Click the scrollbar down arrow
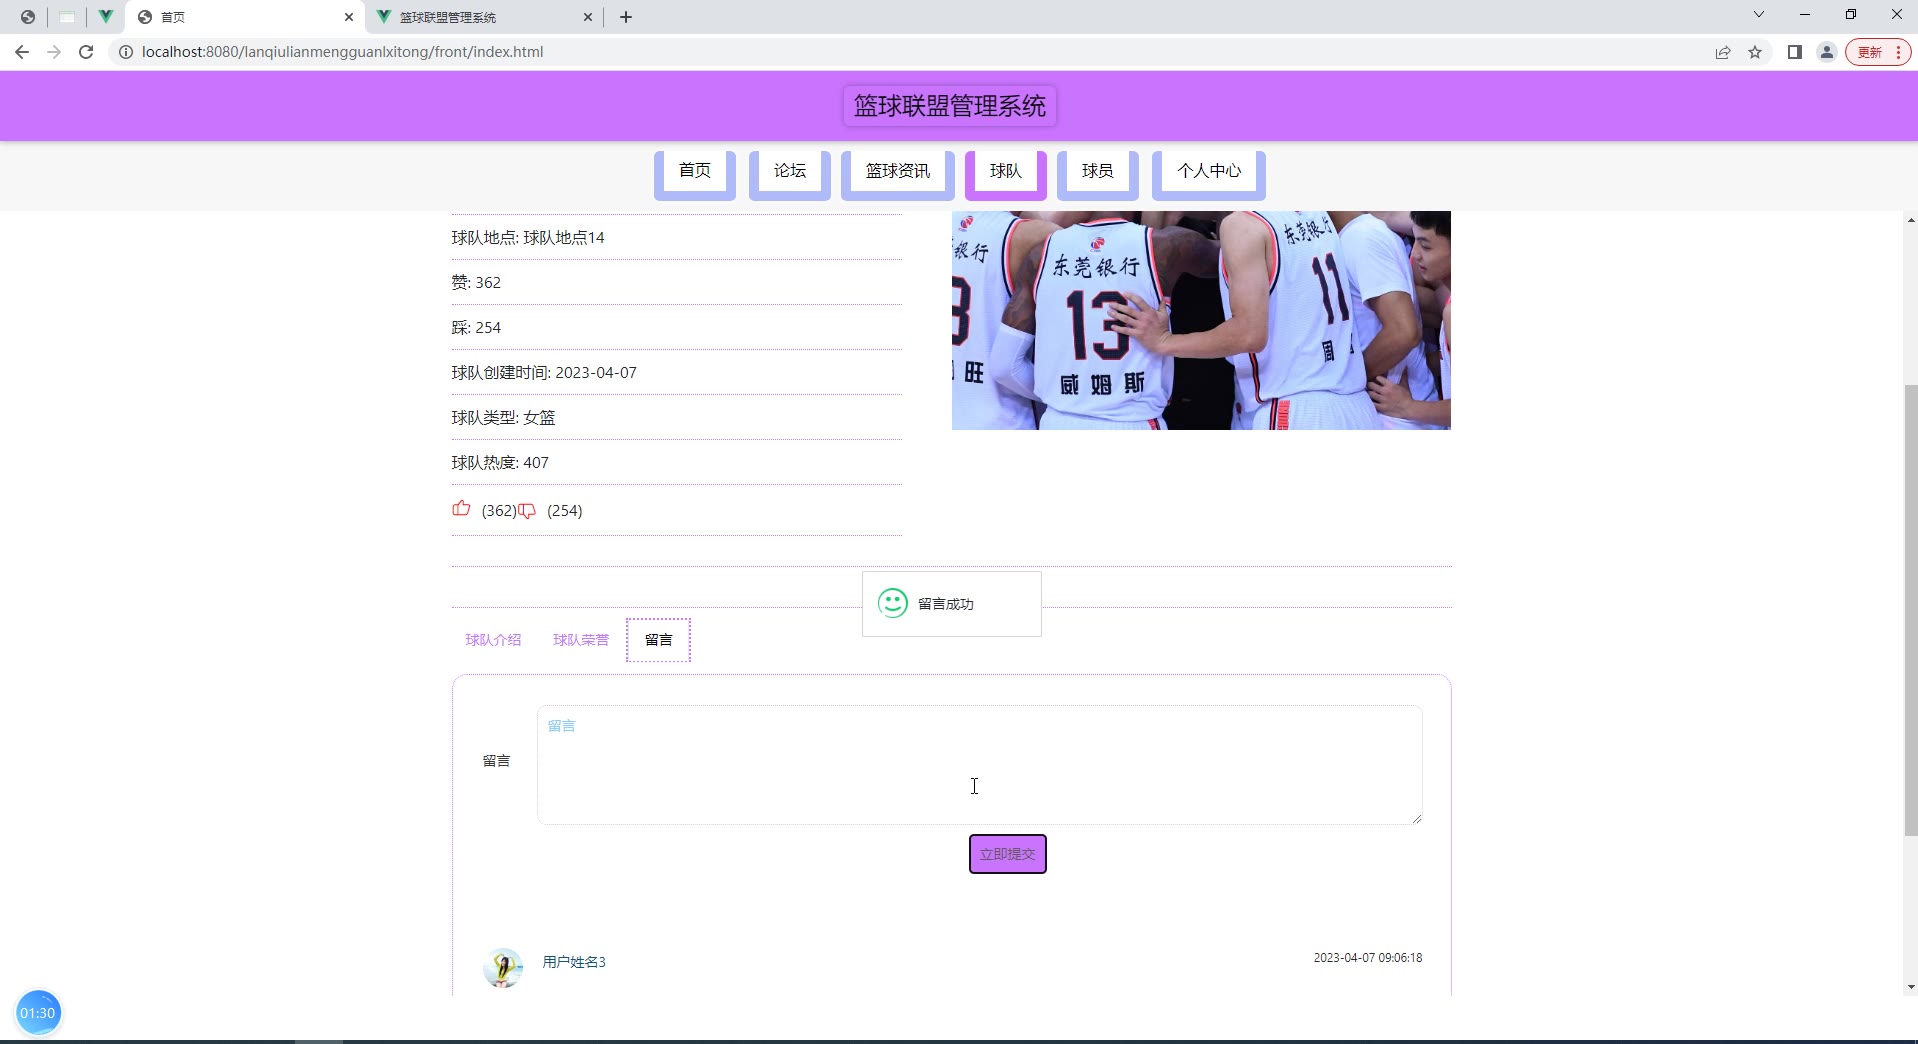 [1910, 987]
